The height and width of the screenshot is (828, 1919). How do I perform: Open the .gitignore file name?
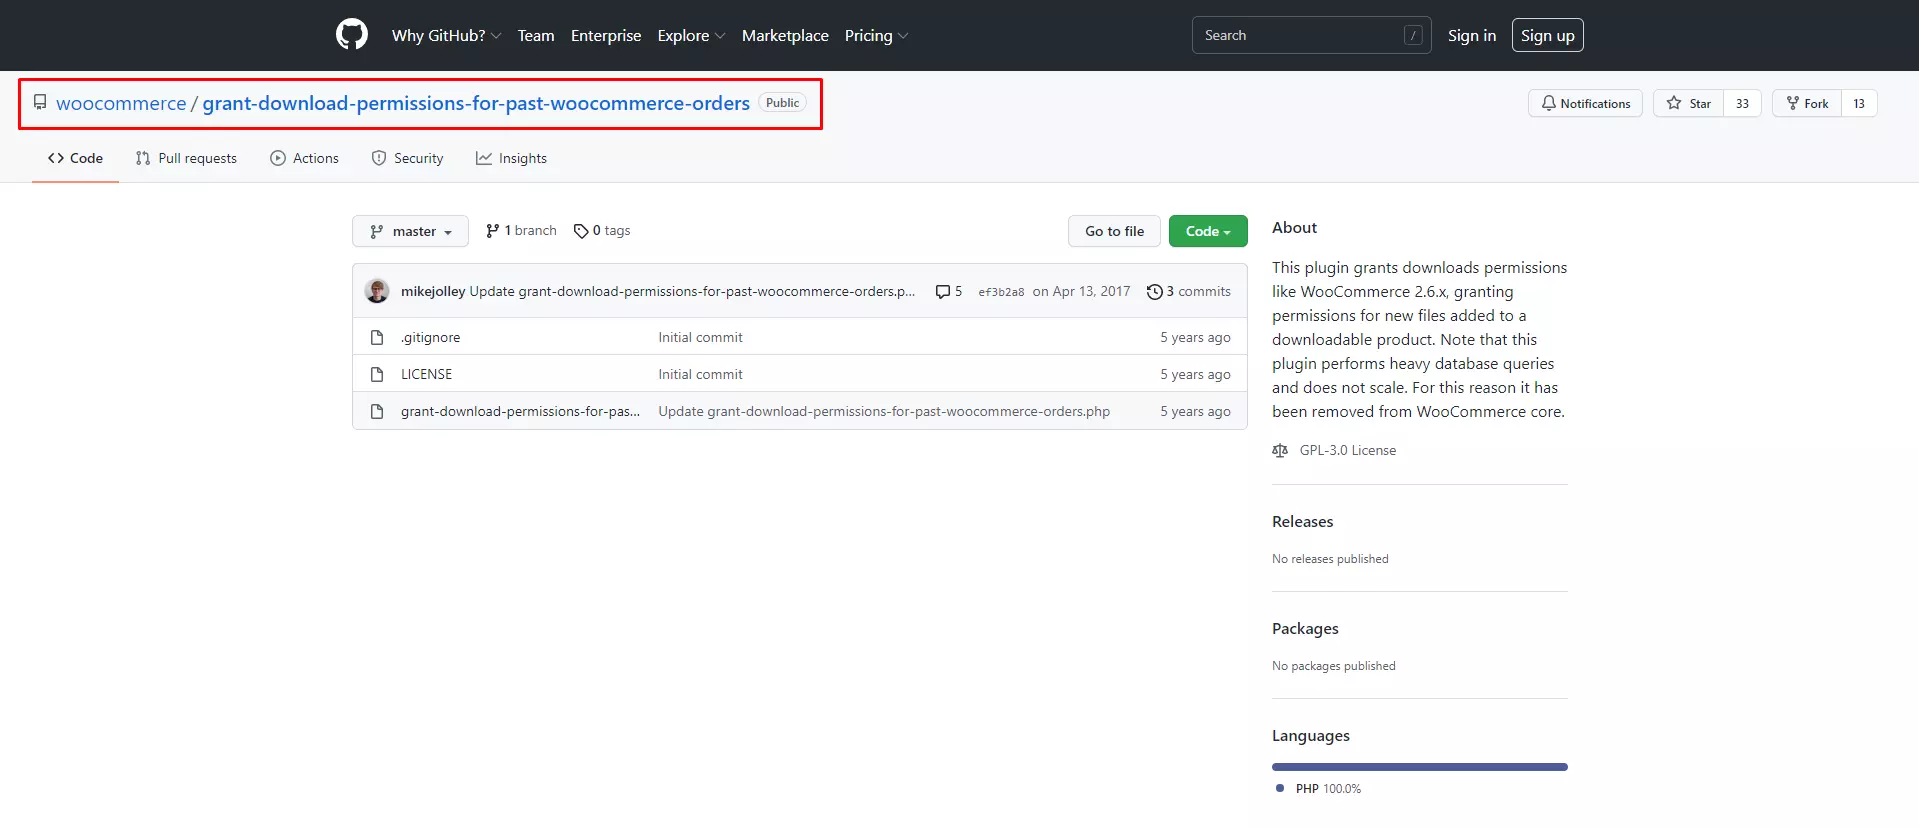click(431, 338)
